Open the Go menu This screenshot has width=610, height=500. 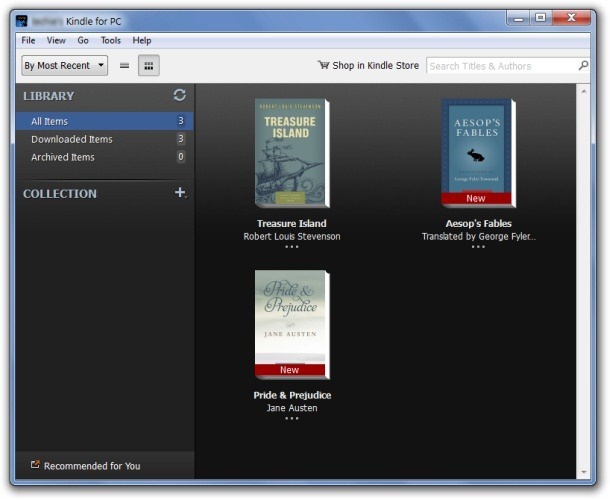point(83,40)
